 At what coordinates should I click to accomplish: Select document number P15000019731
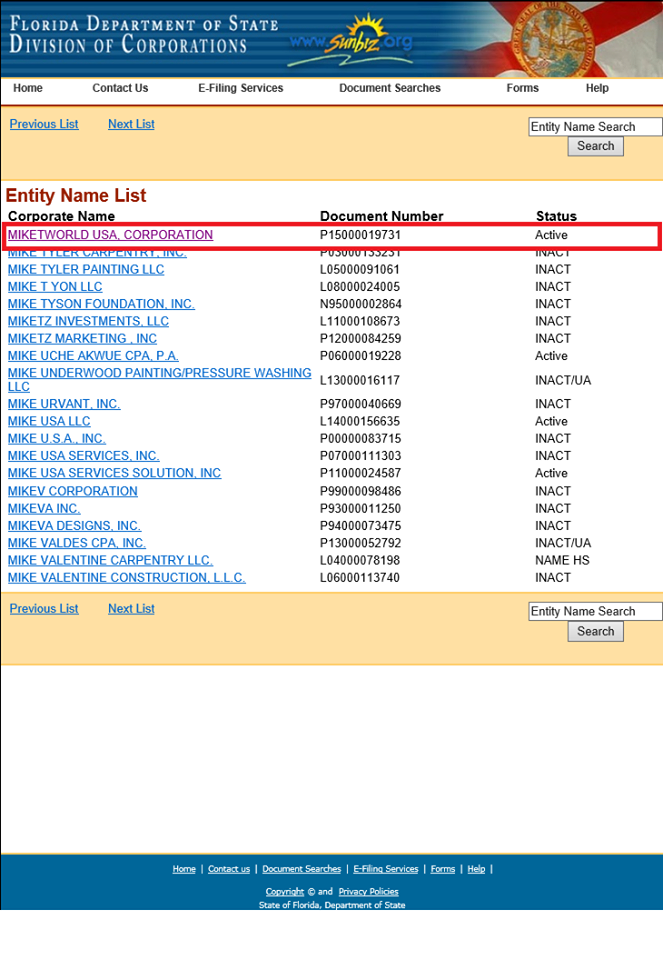(x=360, y=235)
